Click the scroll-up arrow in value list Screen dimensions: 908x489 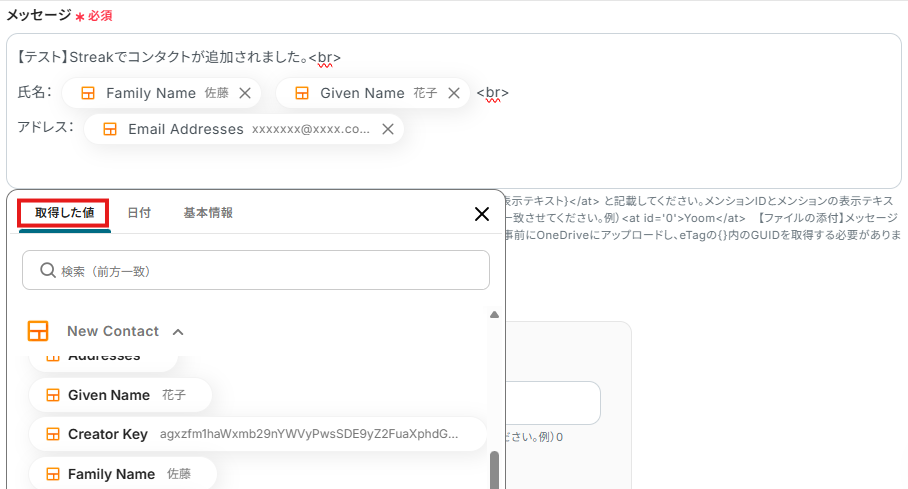click(x=494, y=315)
